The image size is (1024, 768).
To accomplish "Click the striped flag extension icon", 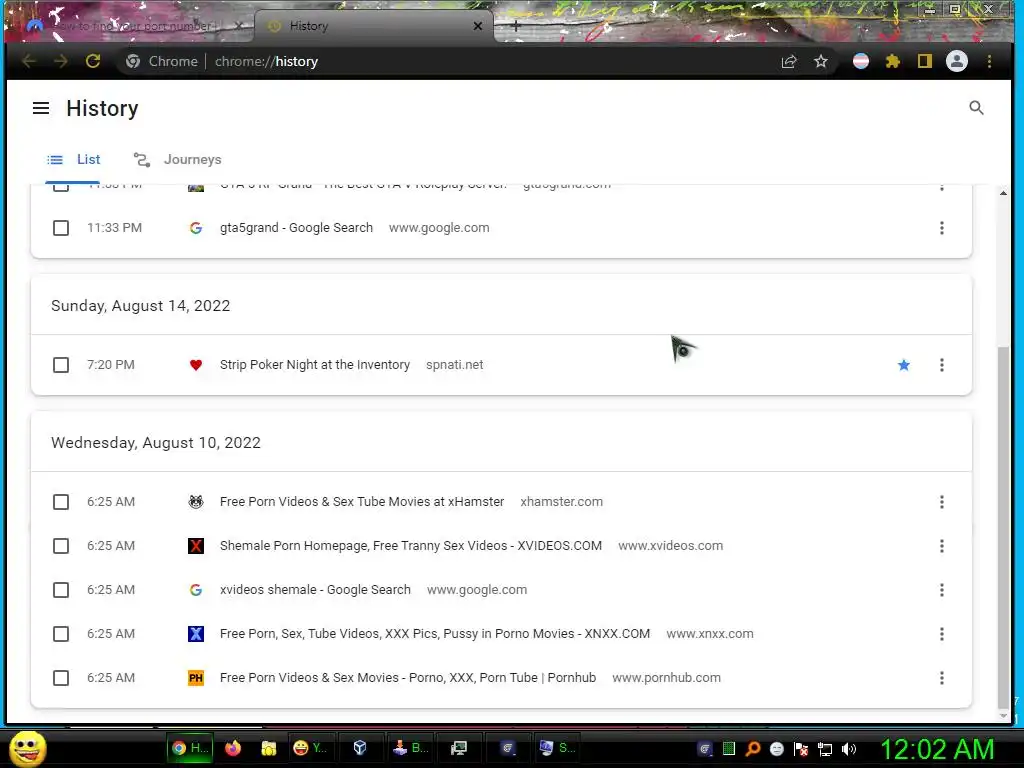I will tap(861, 61).
